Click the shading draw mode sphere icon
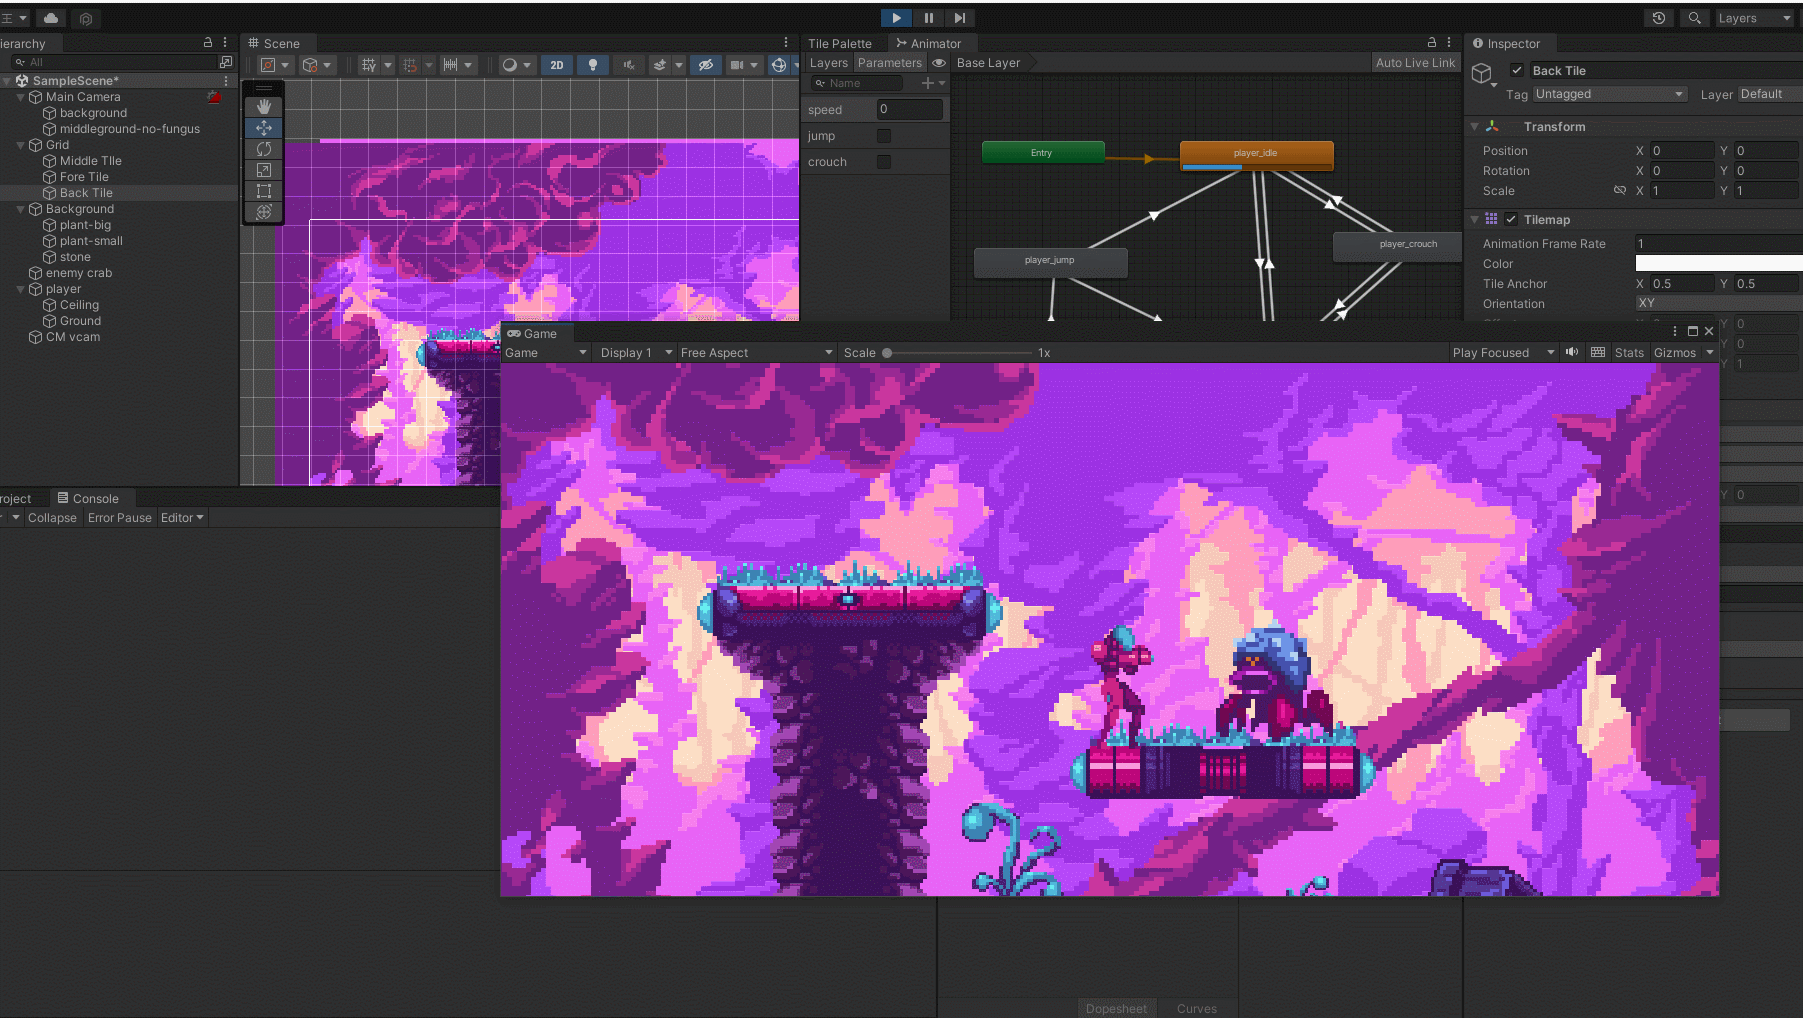Image resolution: width=1803 pixels, height=1018 pixels. coord(516,65)
